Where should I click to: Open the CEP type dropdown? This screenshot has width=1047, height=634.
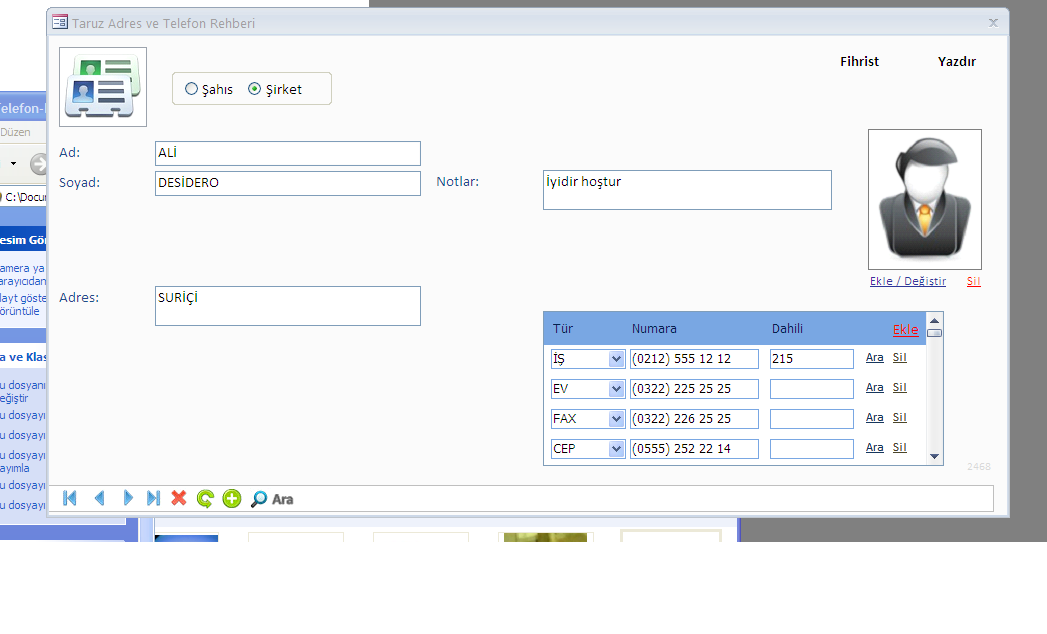pos(616,449)
